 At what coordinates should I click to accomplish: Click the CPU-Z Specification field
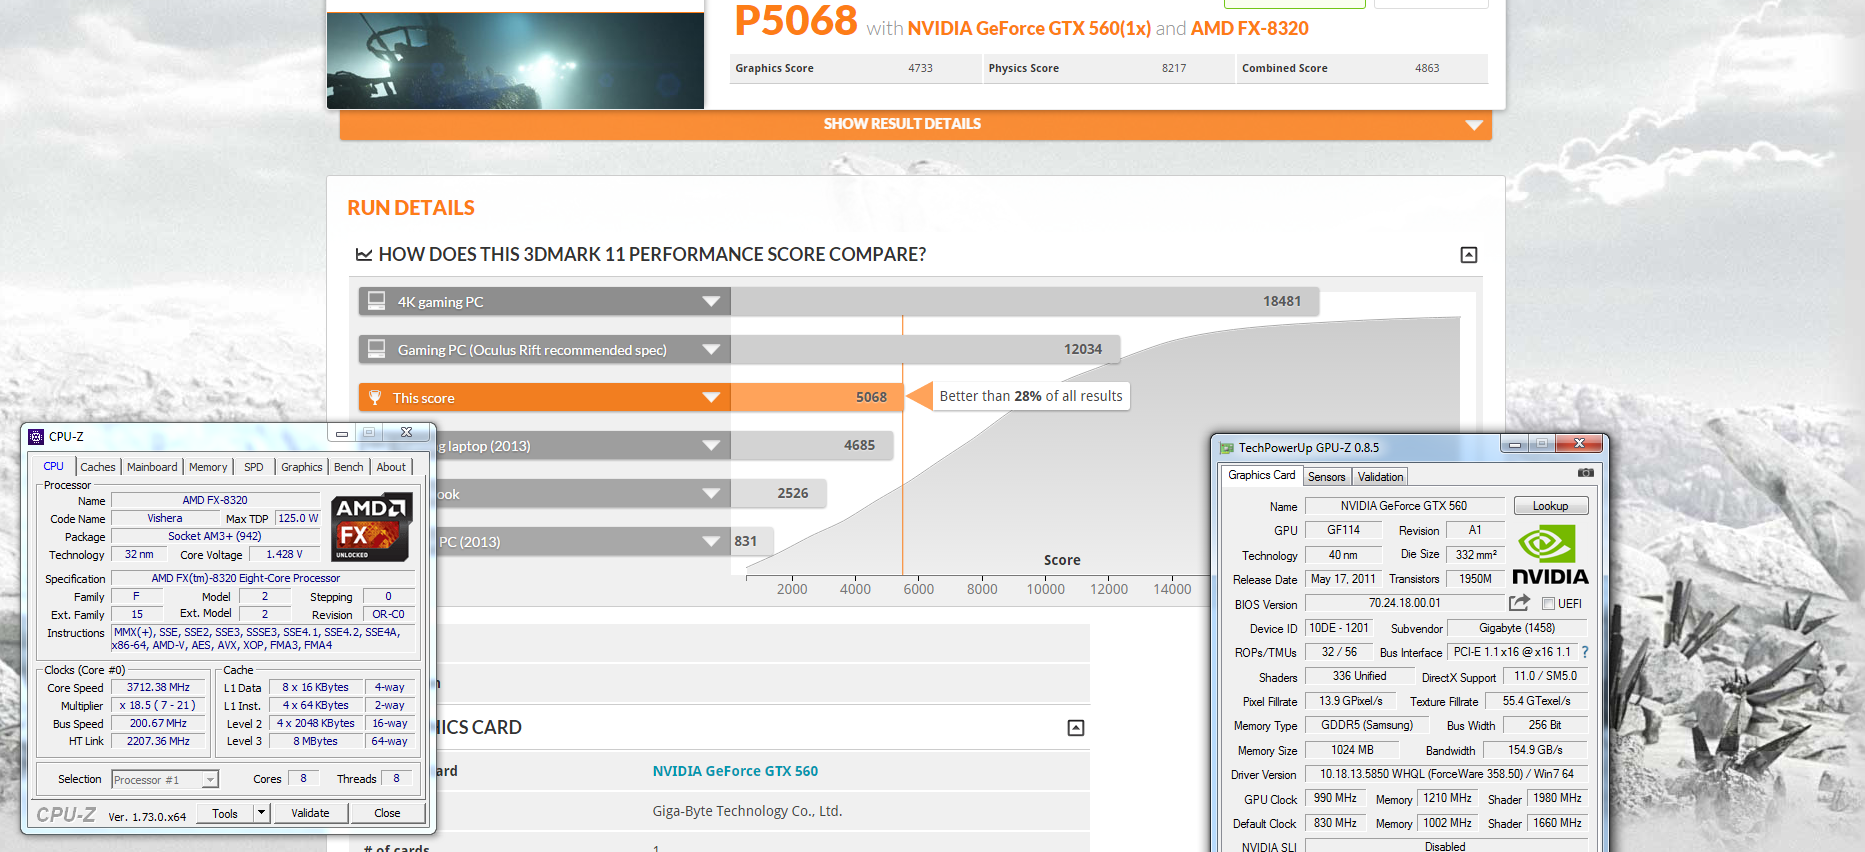pos(262,578)
